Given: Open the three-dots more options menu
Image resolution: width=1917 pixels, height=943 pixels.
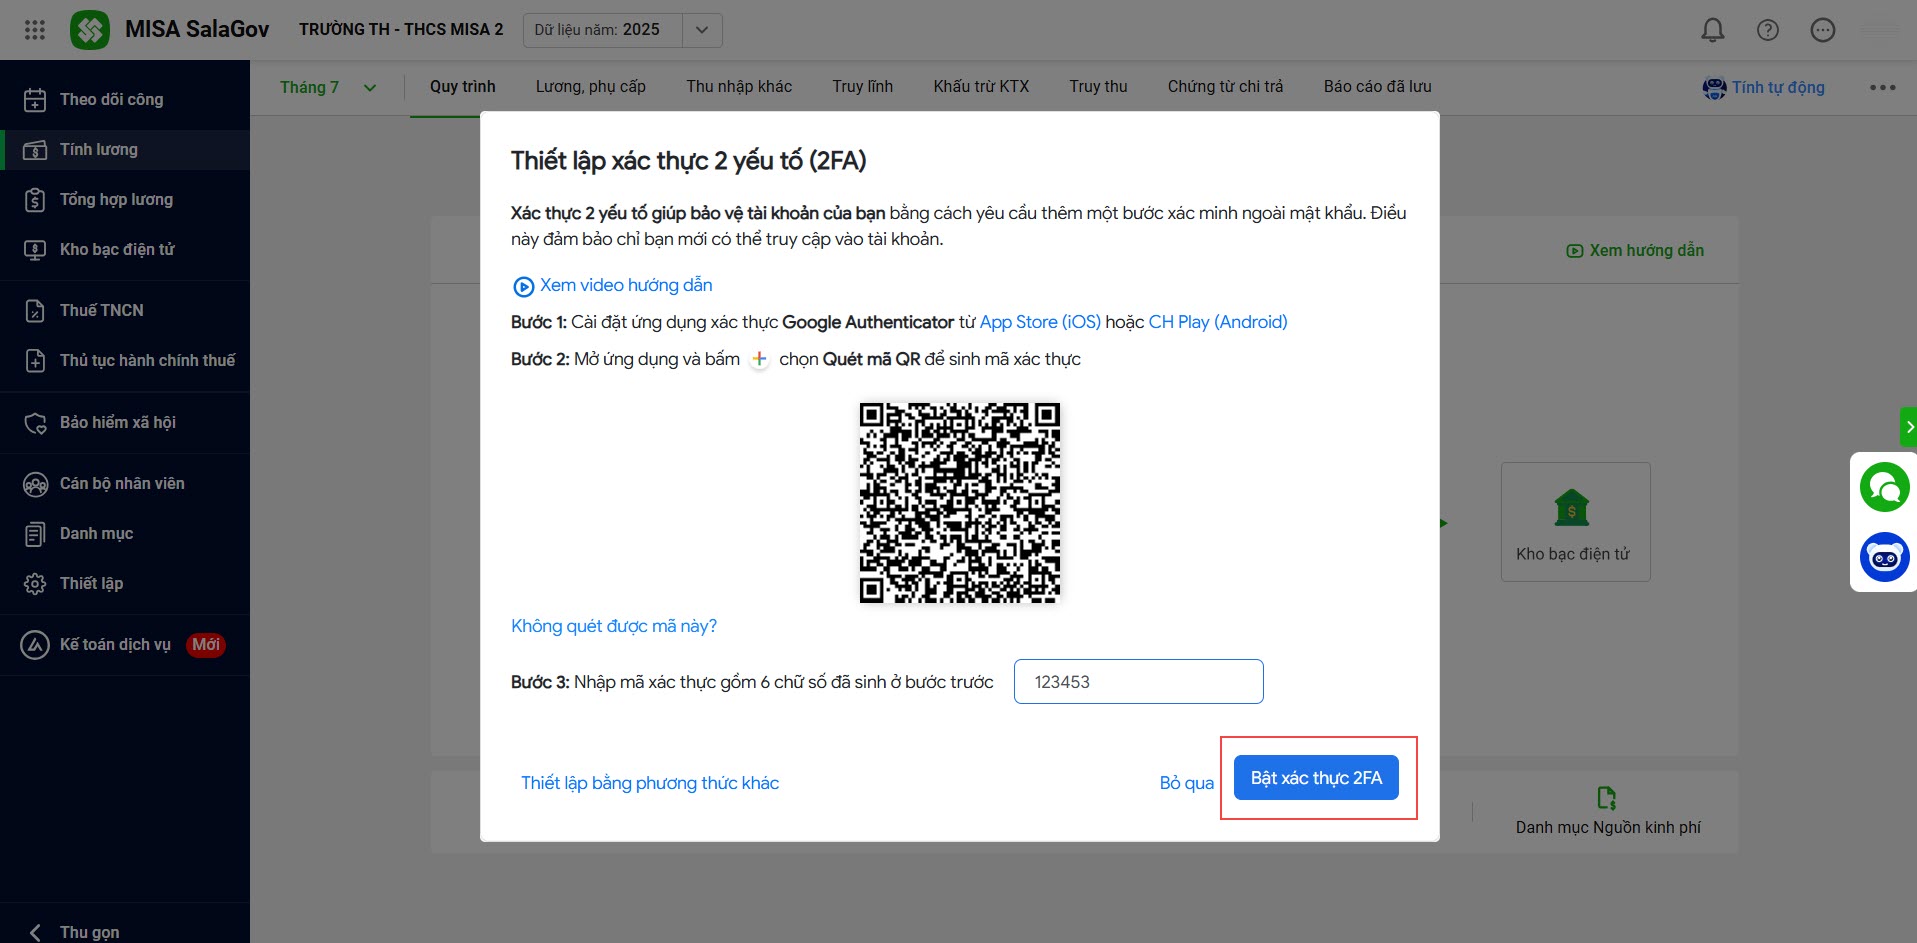Looking at the screenshot, I should (x=1883, y=87).
